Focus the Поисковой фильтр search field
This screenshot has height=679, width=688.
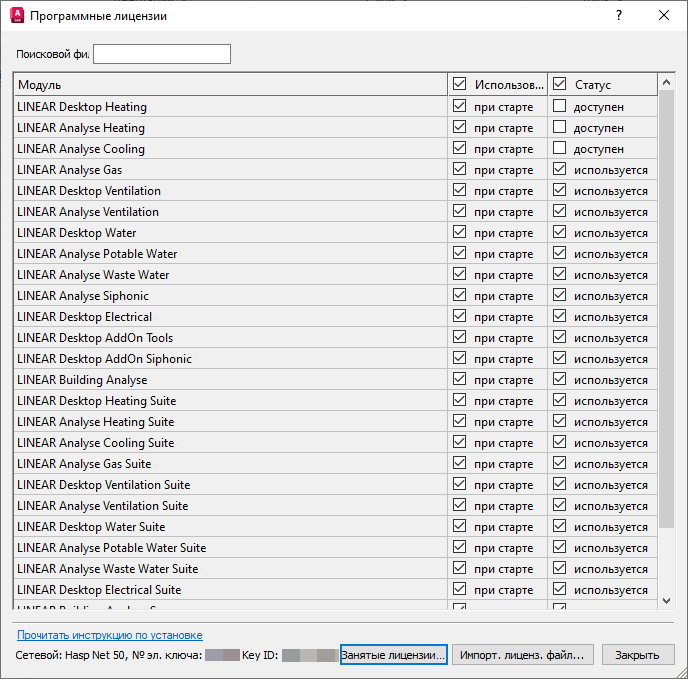pos(162,54)
